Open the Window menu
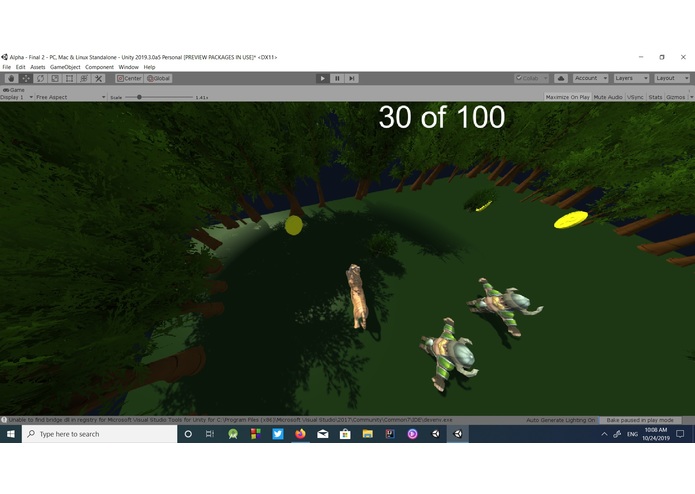Image resolution: width=695 pixels, height=494 pixels. tap(129, 67)
